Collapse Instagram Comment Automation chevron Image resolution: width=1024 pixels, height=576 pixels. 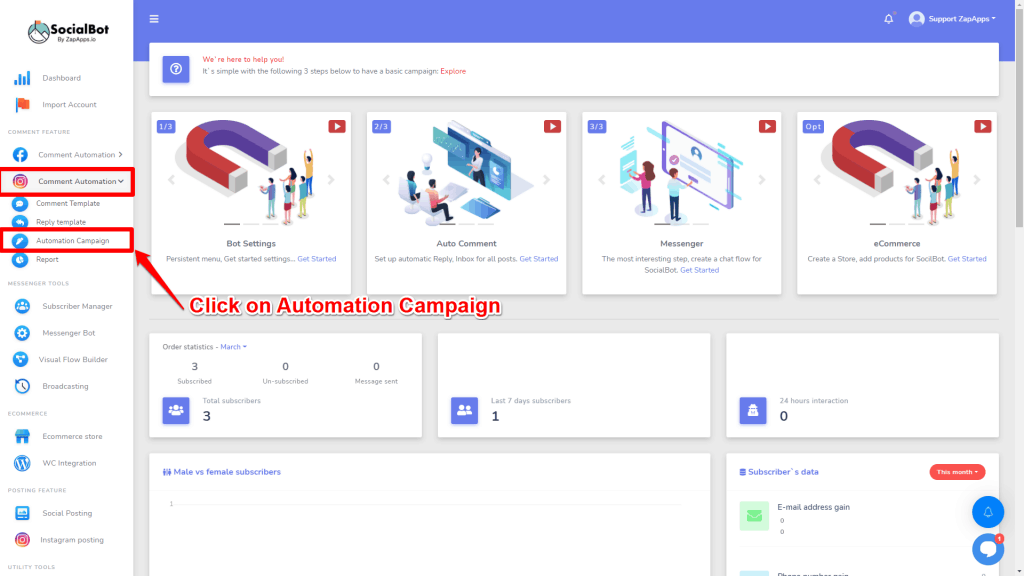pyautogui.click(x=121, y=182)
